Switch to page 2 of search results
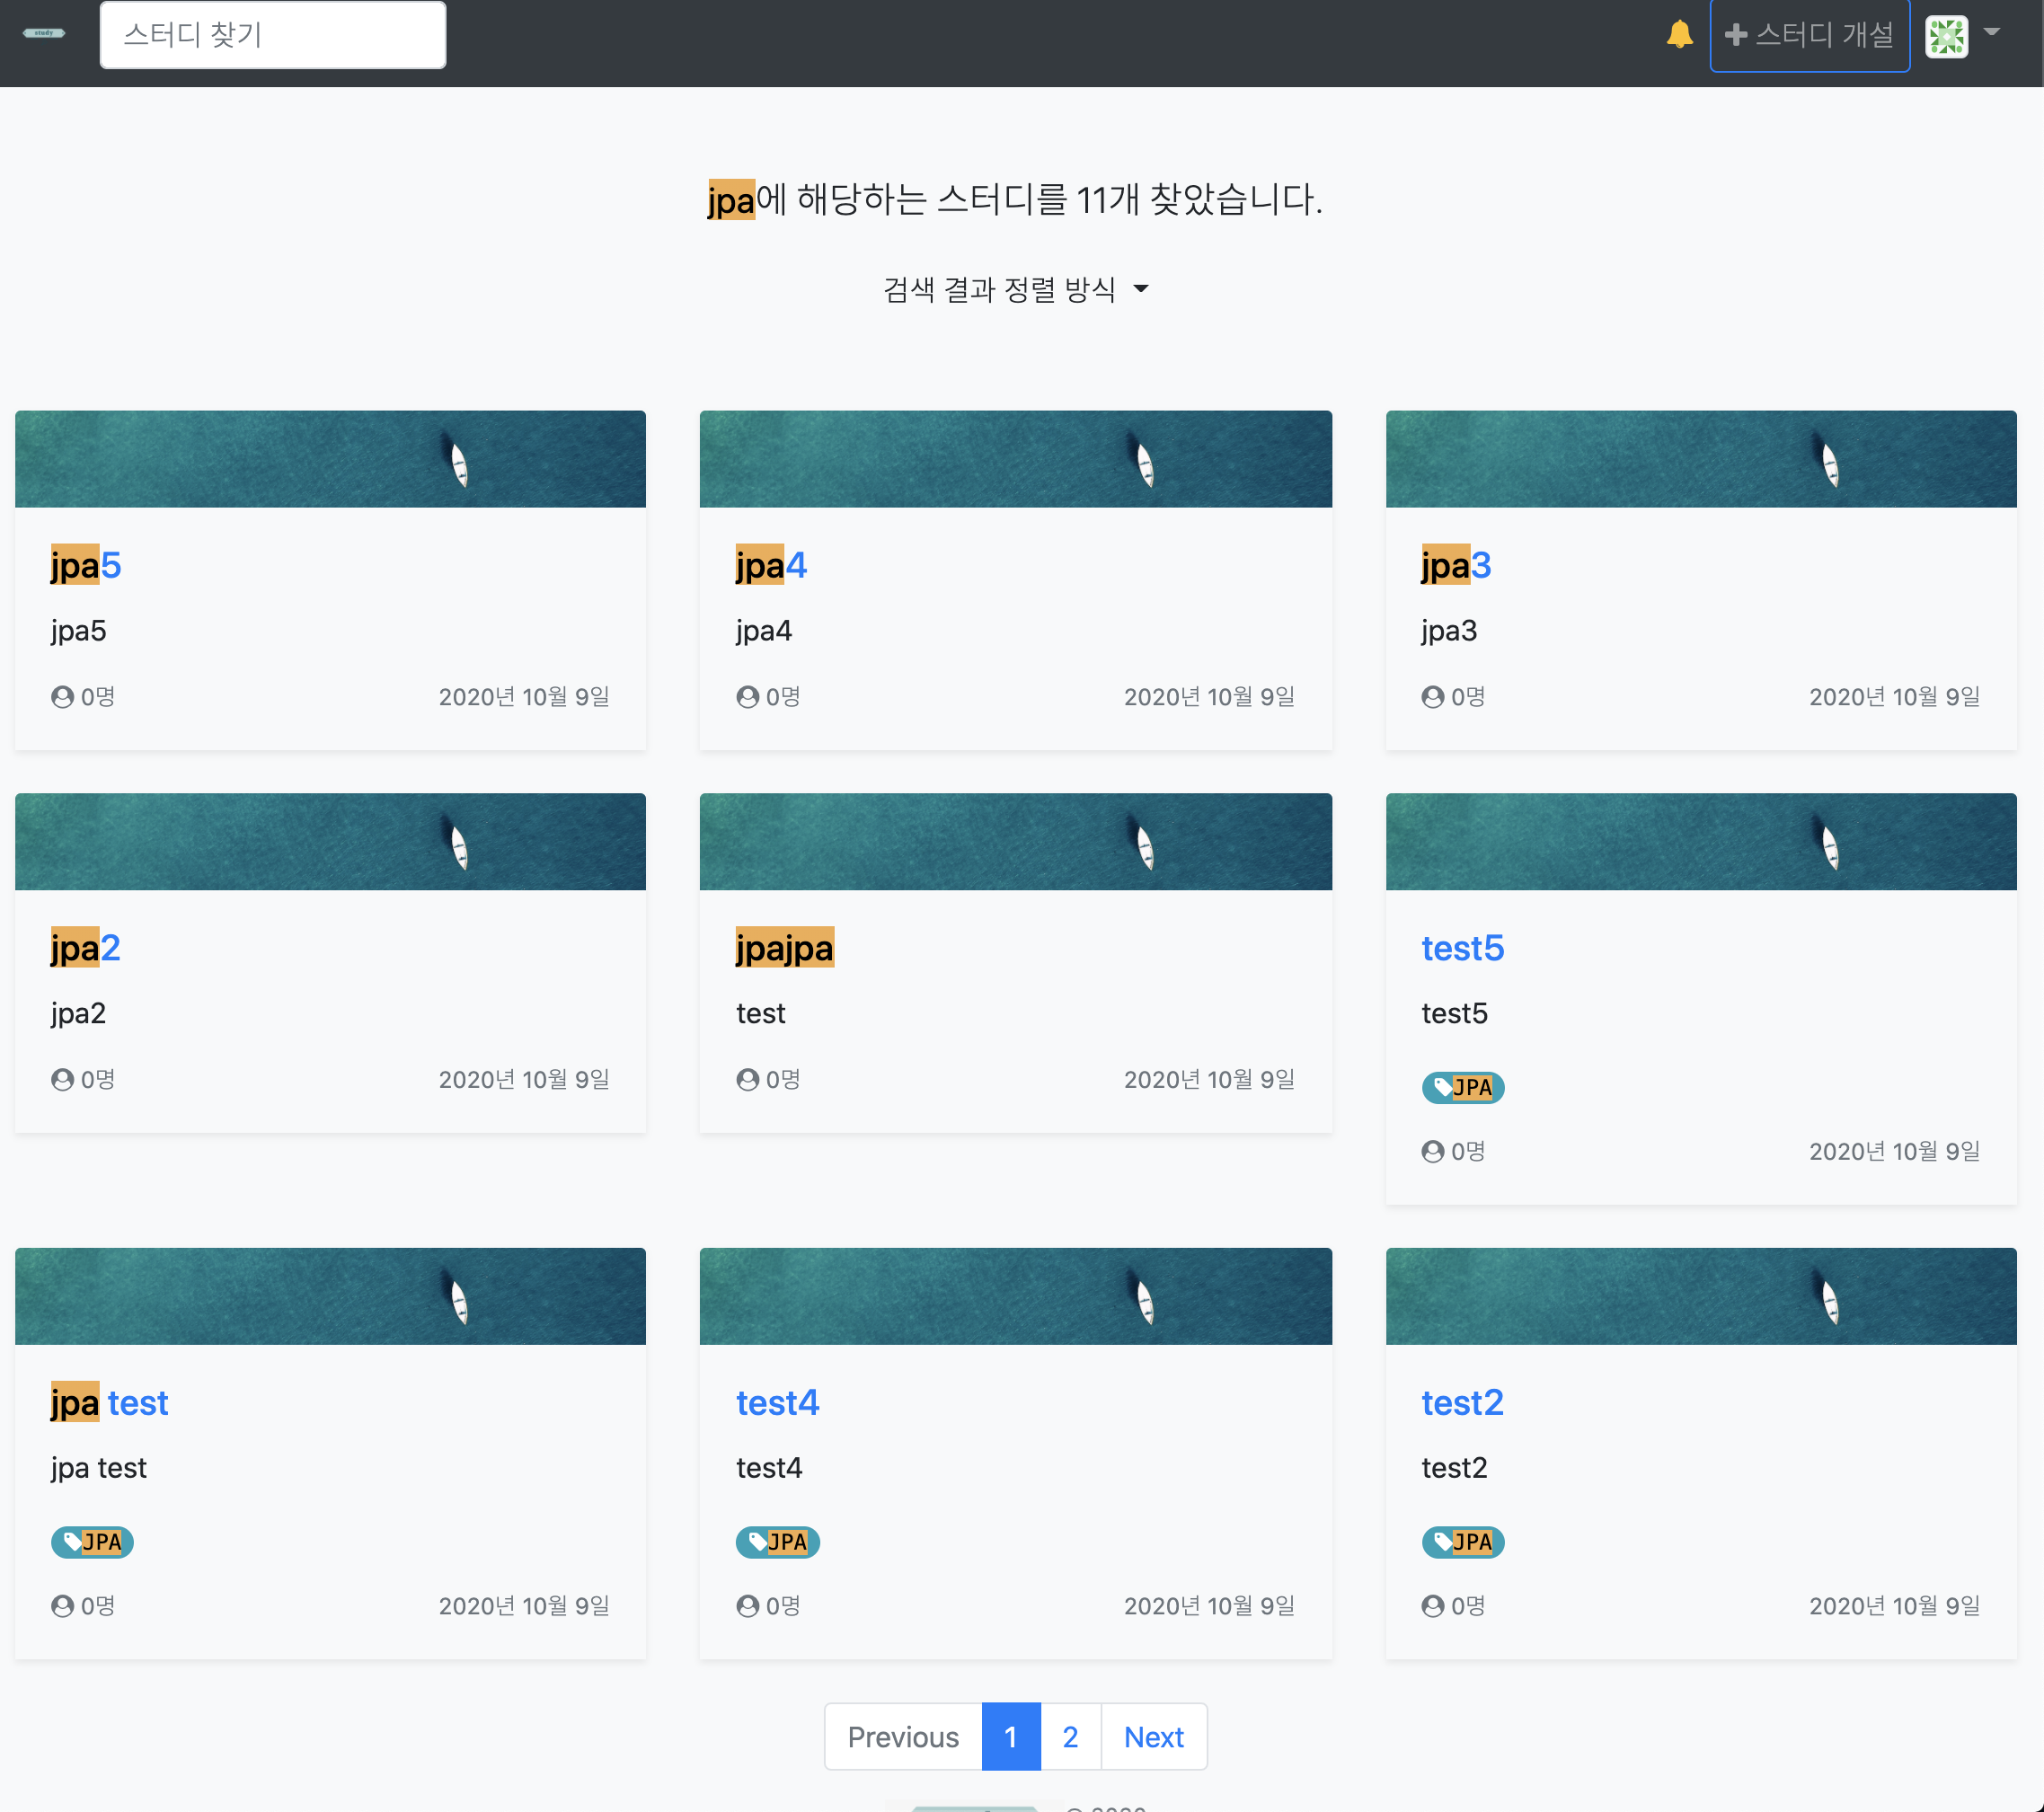This screenshot has width=2044, height=1812. click(x=1070, y=1737)
